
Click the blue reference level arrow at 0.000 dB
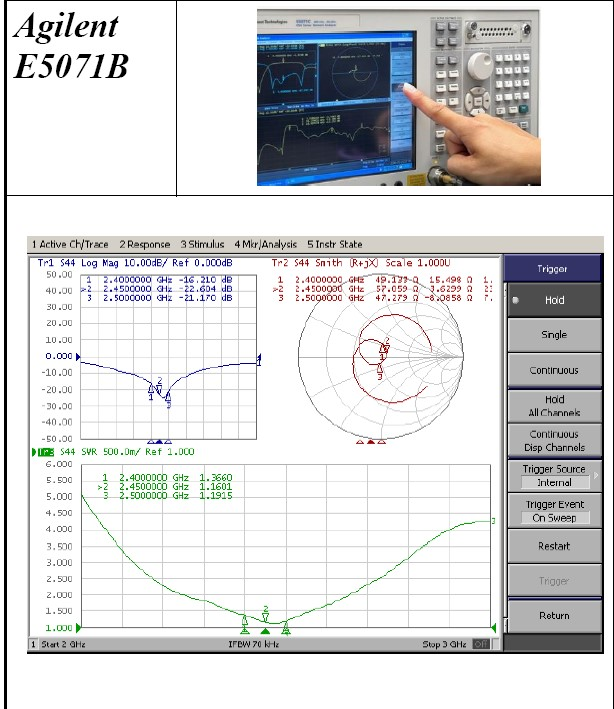point(81,357)
